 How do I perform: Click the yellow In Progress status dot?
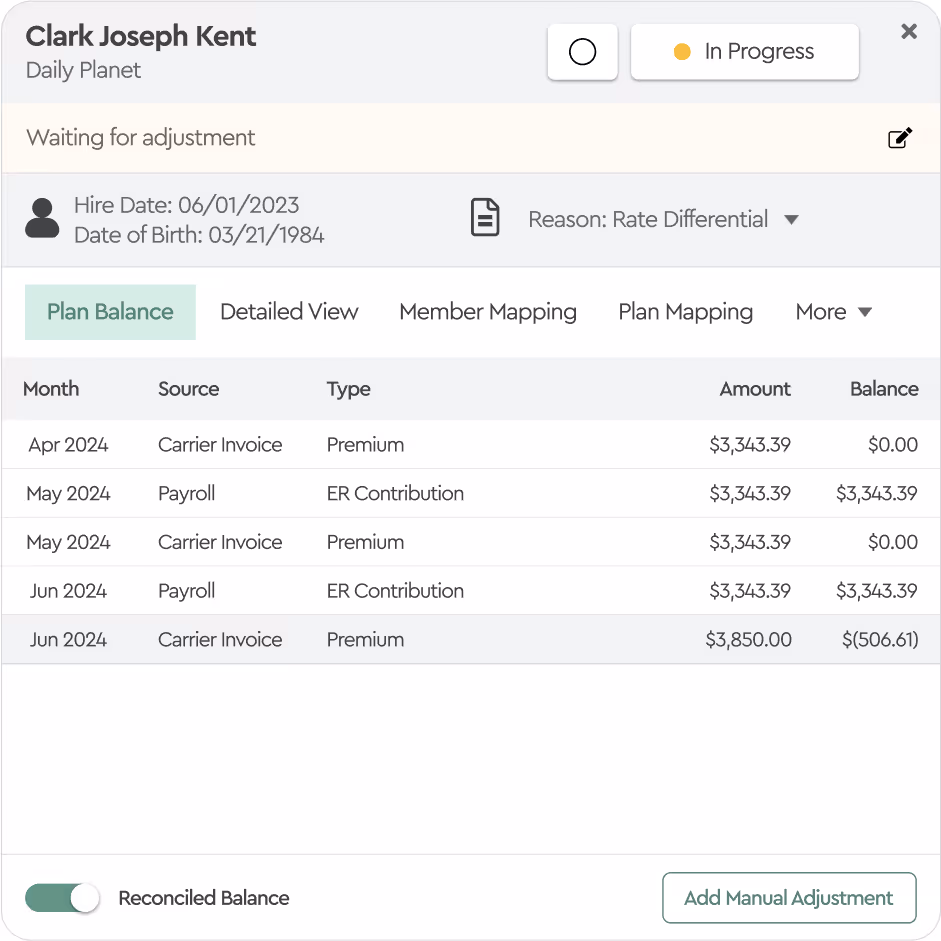682,52
